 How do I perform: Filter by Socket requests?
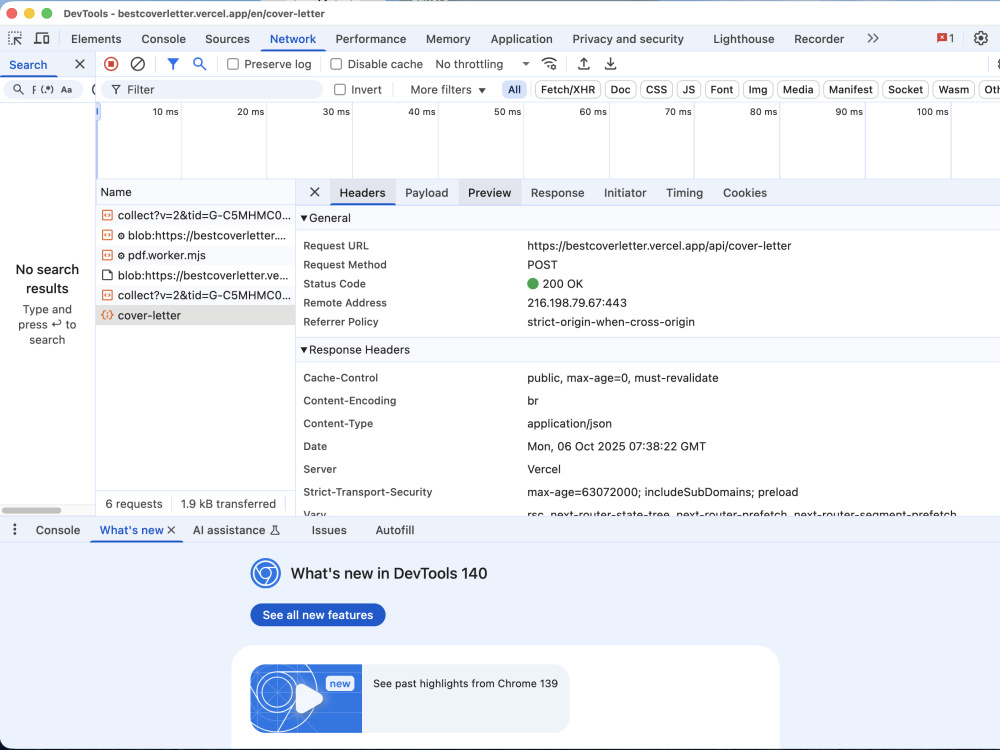(905, 89)
